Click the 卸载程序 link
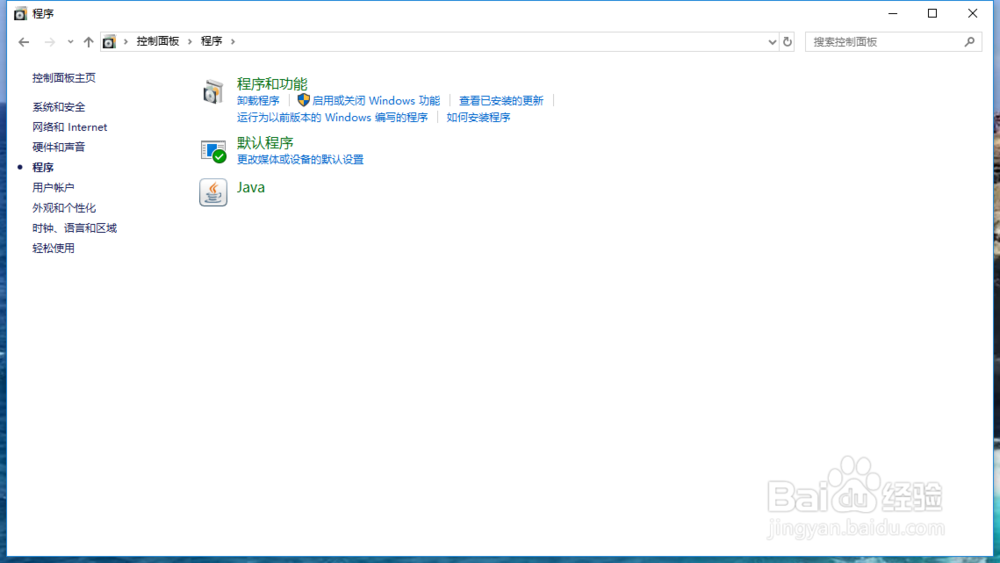 coord(258,101)
